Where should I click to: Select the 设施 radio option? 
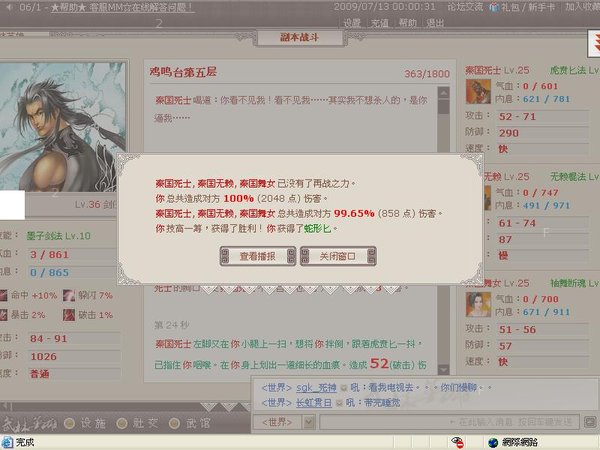coord(69,423)
